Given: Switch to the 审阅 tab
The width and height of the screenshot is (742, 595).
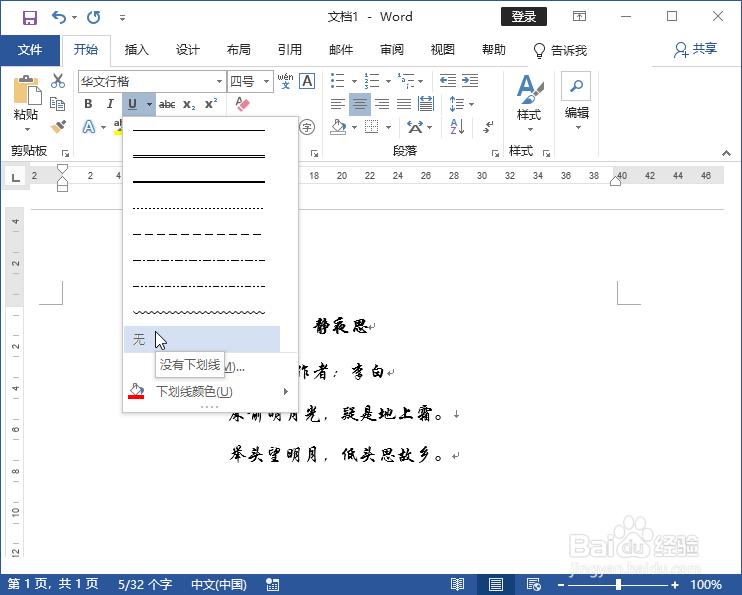Looking at the screenshot, I should tap(392, 50).
